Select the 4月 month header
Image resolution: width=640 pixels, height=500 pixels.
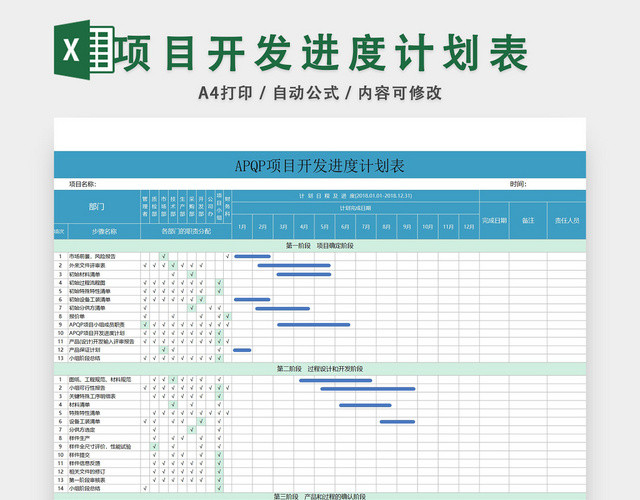pyautogui.click(x=304, y=227)
